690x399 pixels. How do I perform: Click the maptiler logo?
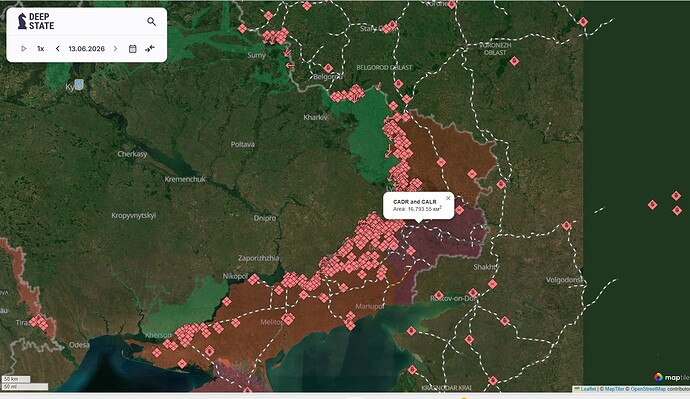pyautogui.click(x=671, y=377)
